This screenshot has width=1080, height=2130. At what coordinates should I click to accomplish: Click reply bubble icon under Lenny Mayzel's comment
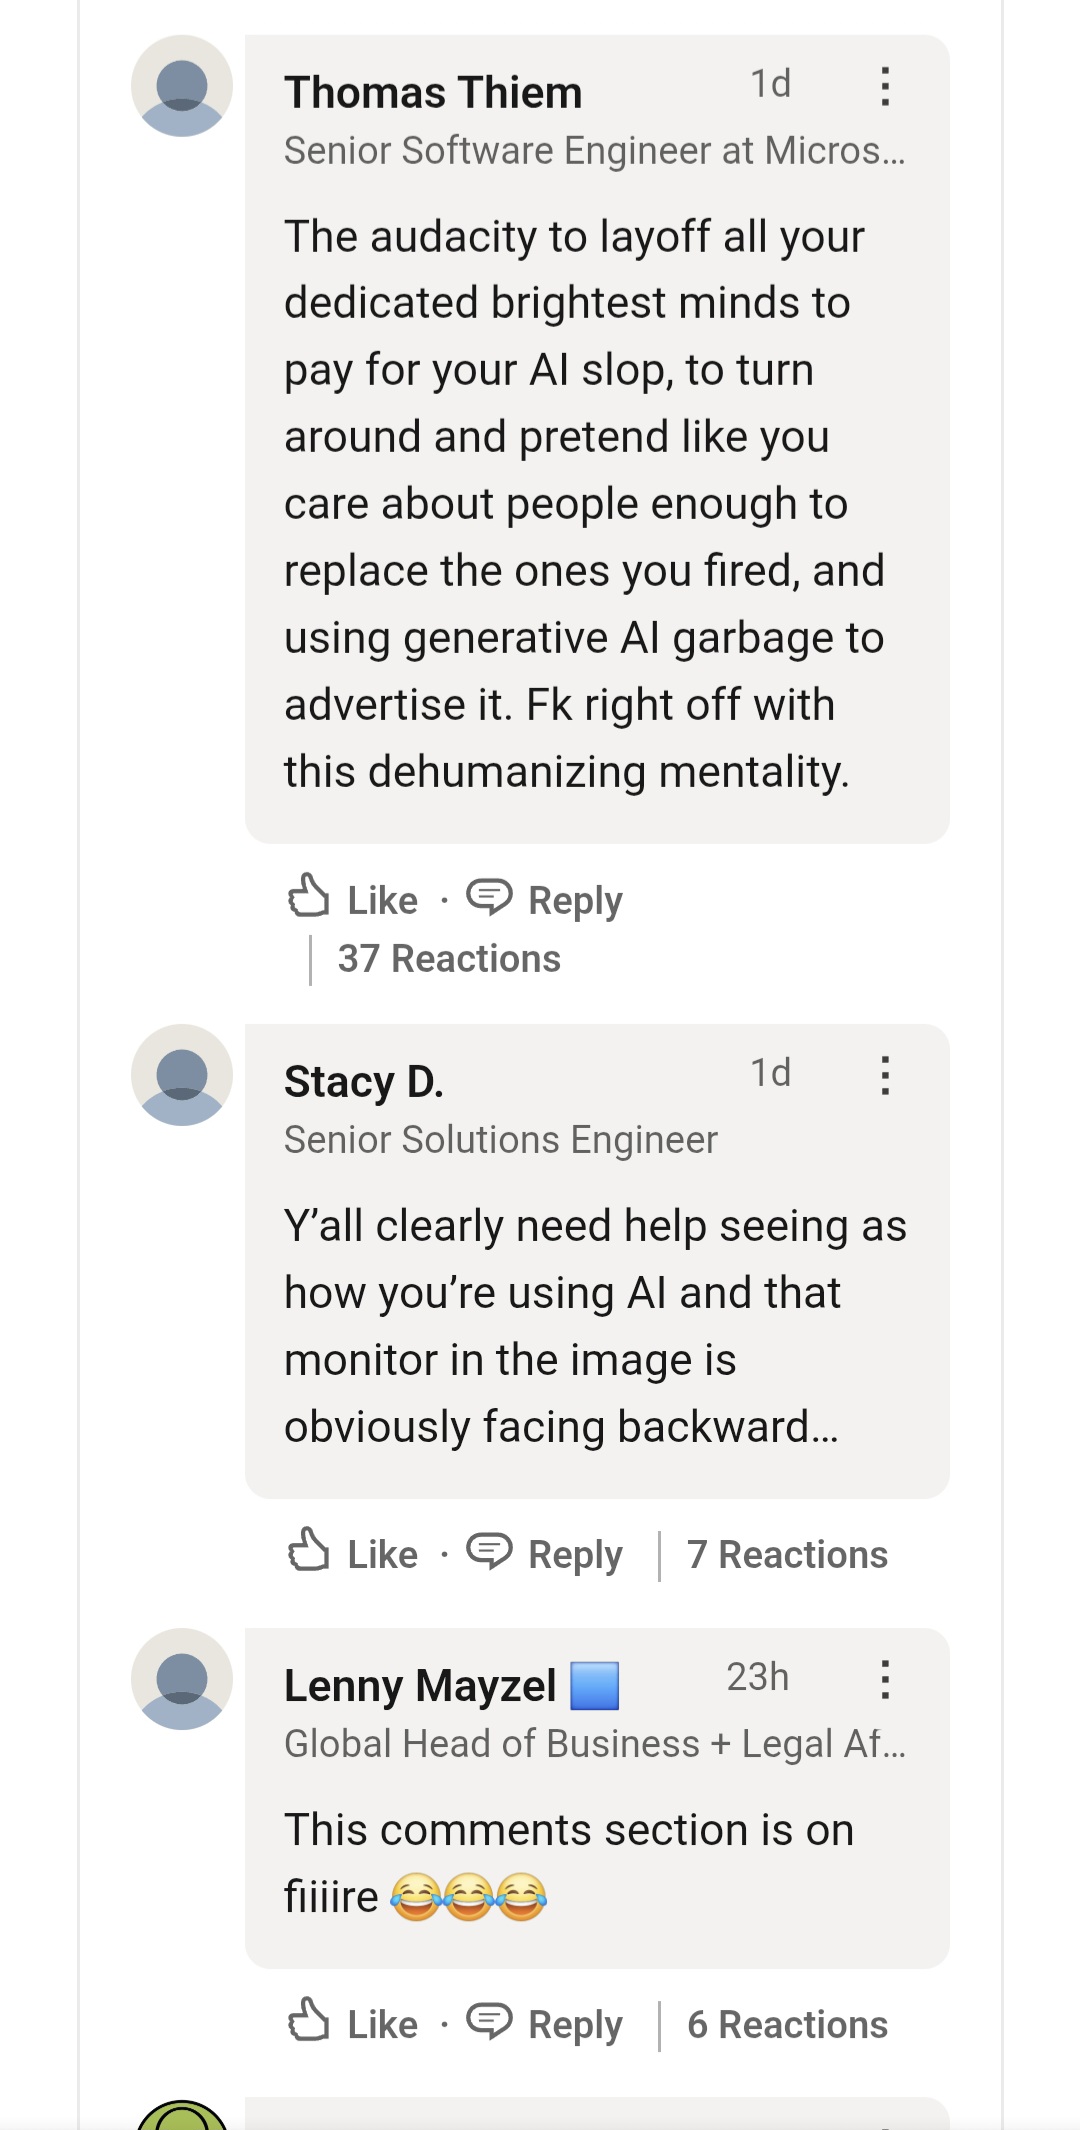tap(489, 2022)
